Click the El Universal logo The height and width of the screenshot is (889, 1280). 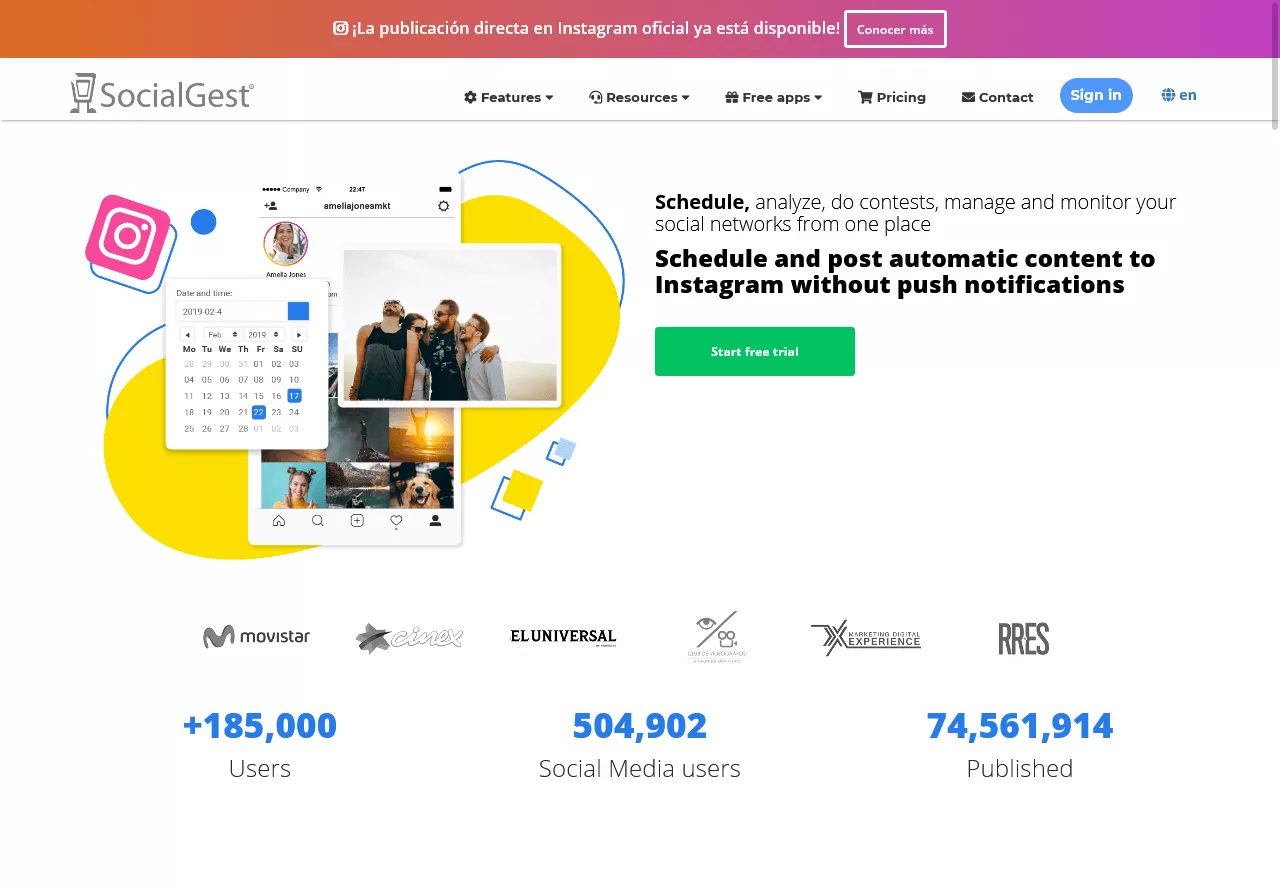563,637
